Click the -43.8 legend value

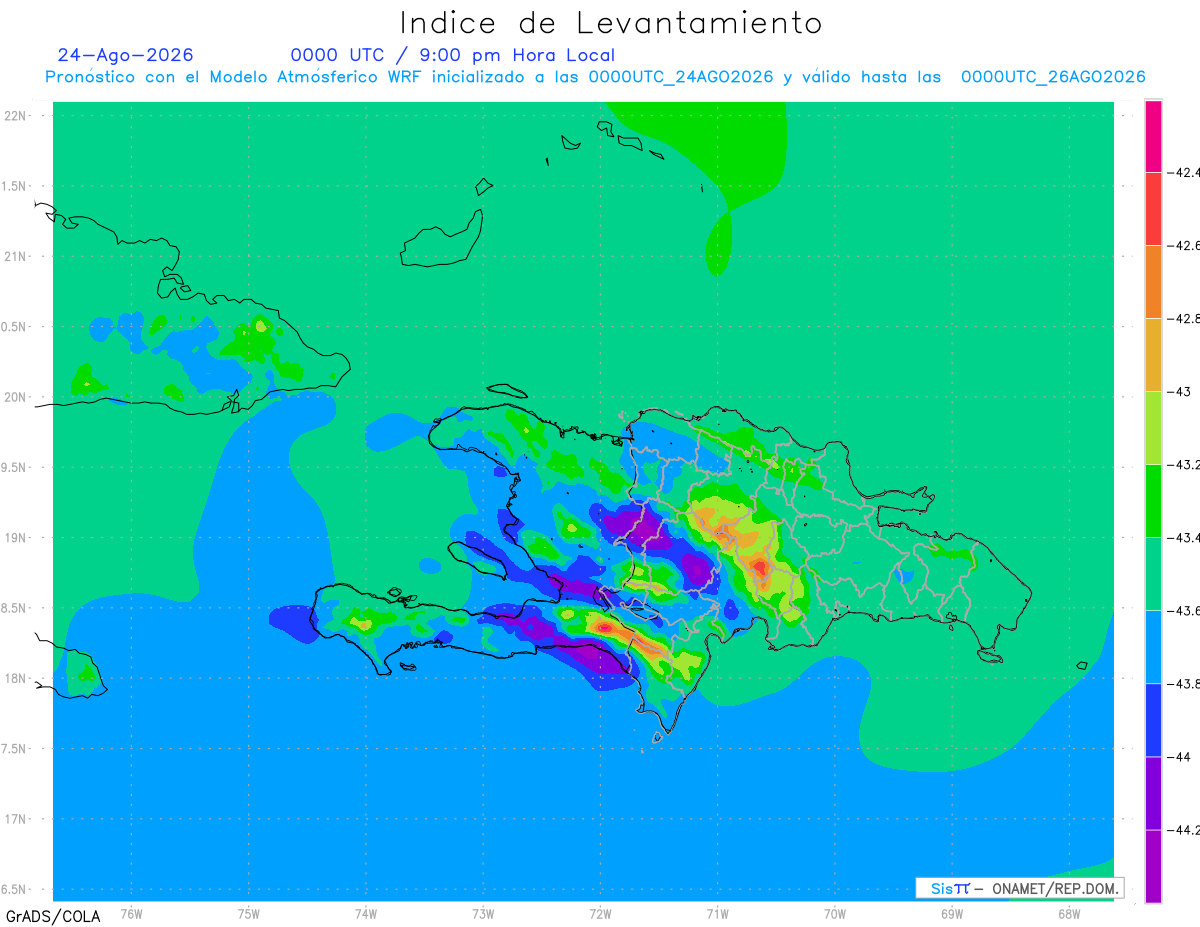pyautogui.click(x=1184, y=684)
